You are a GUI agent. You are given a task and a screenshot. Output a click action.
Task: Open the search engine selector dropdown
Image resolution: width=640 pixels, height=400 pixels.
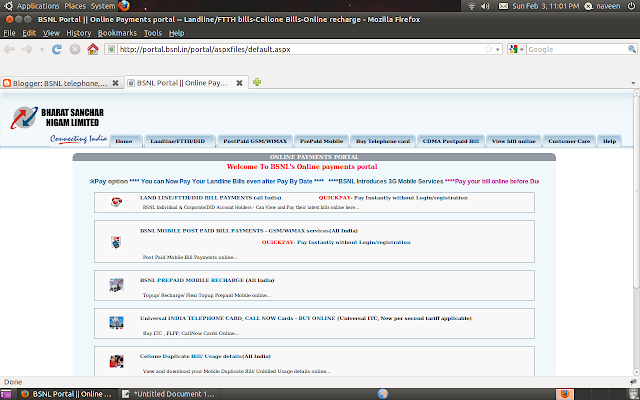click(516, 49)
